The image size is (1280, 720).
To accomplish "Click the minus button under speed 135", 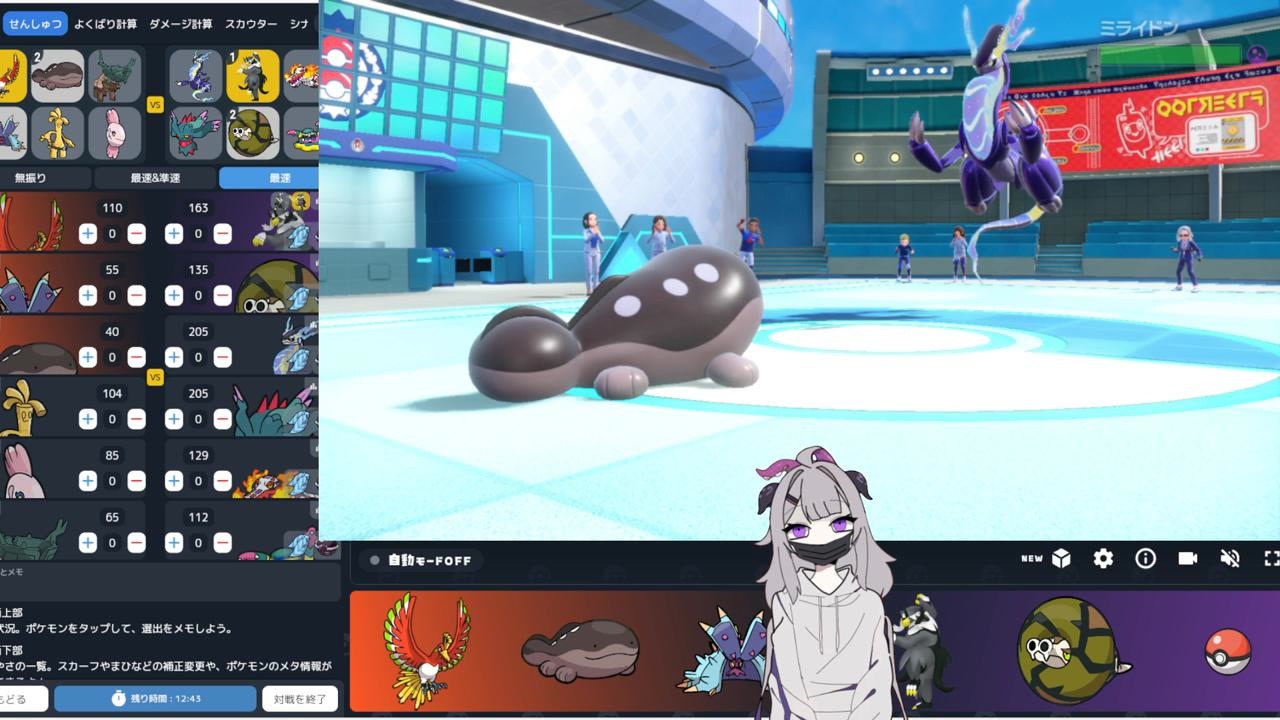I will coord(223,296).
